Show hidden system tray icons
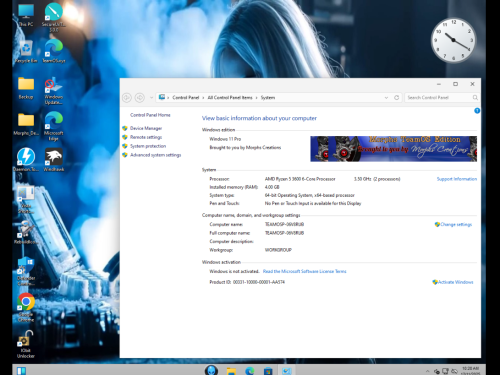500x375 pixels. click(427, 371)
